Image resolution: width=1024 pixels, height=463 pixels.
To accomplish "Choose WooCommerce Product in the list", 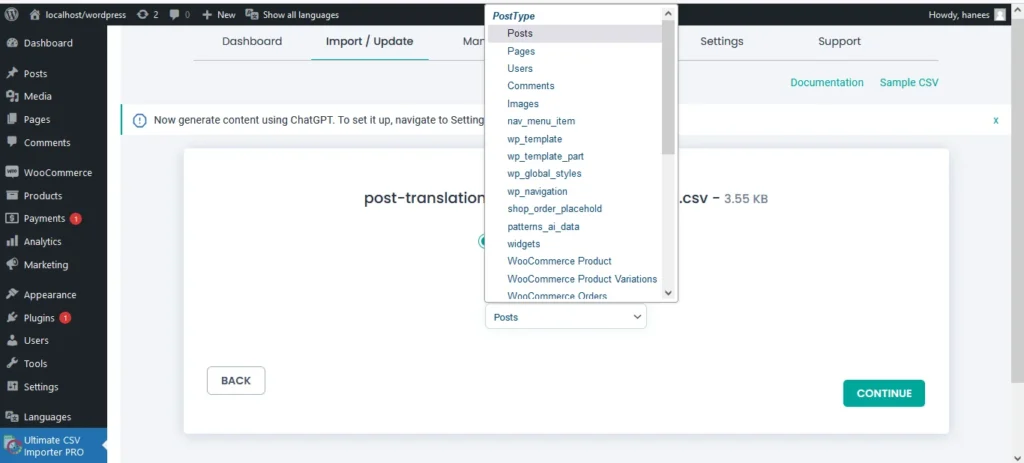I will [x=575, y=261].
